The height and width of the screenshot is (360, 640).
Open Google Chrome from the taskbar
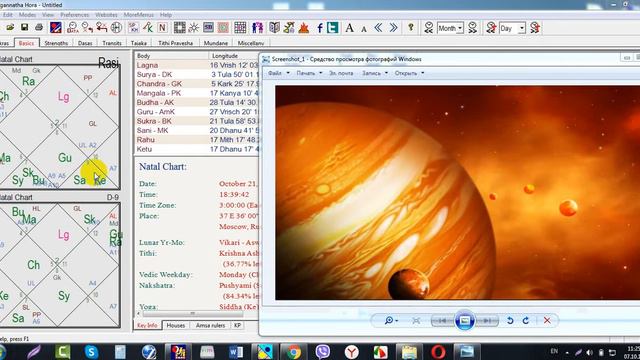pyautogui.click(x=293, y=352)
